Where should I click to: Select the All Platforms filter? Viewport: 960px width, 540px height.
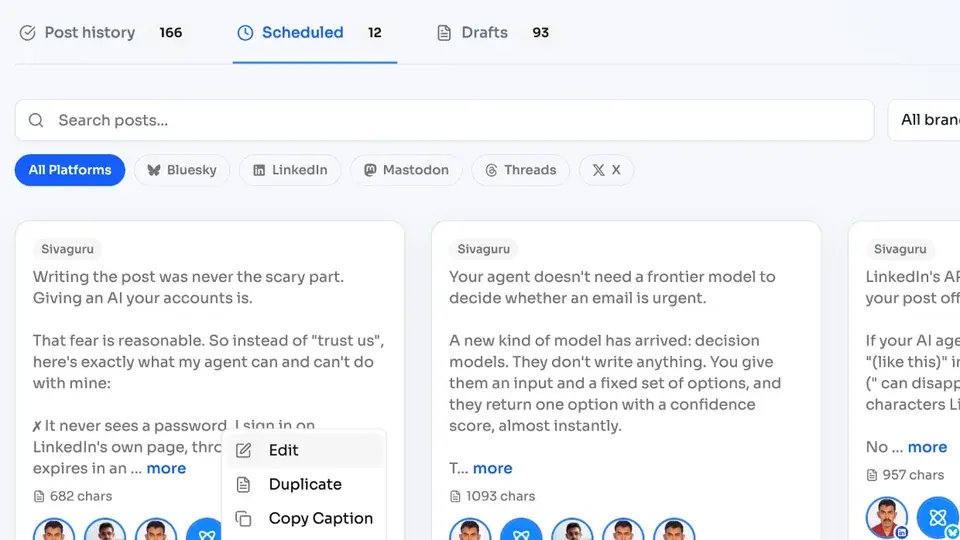coord(70,170)
